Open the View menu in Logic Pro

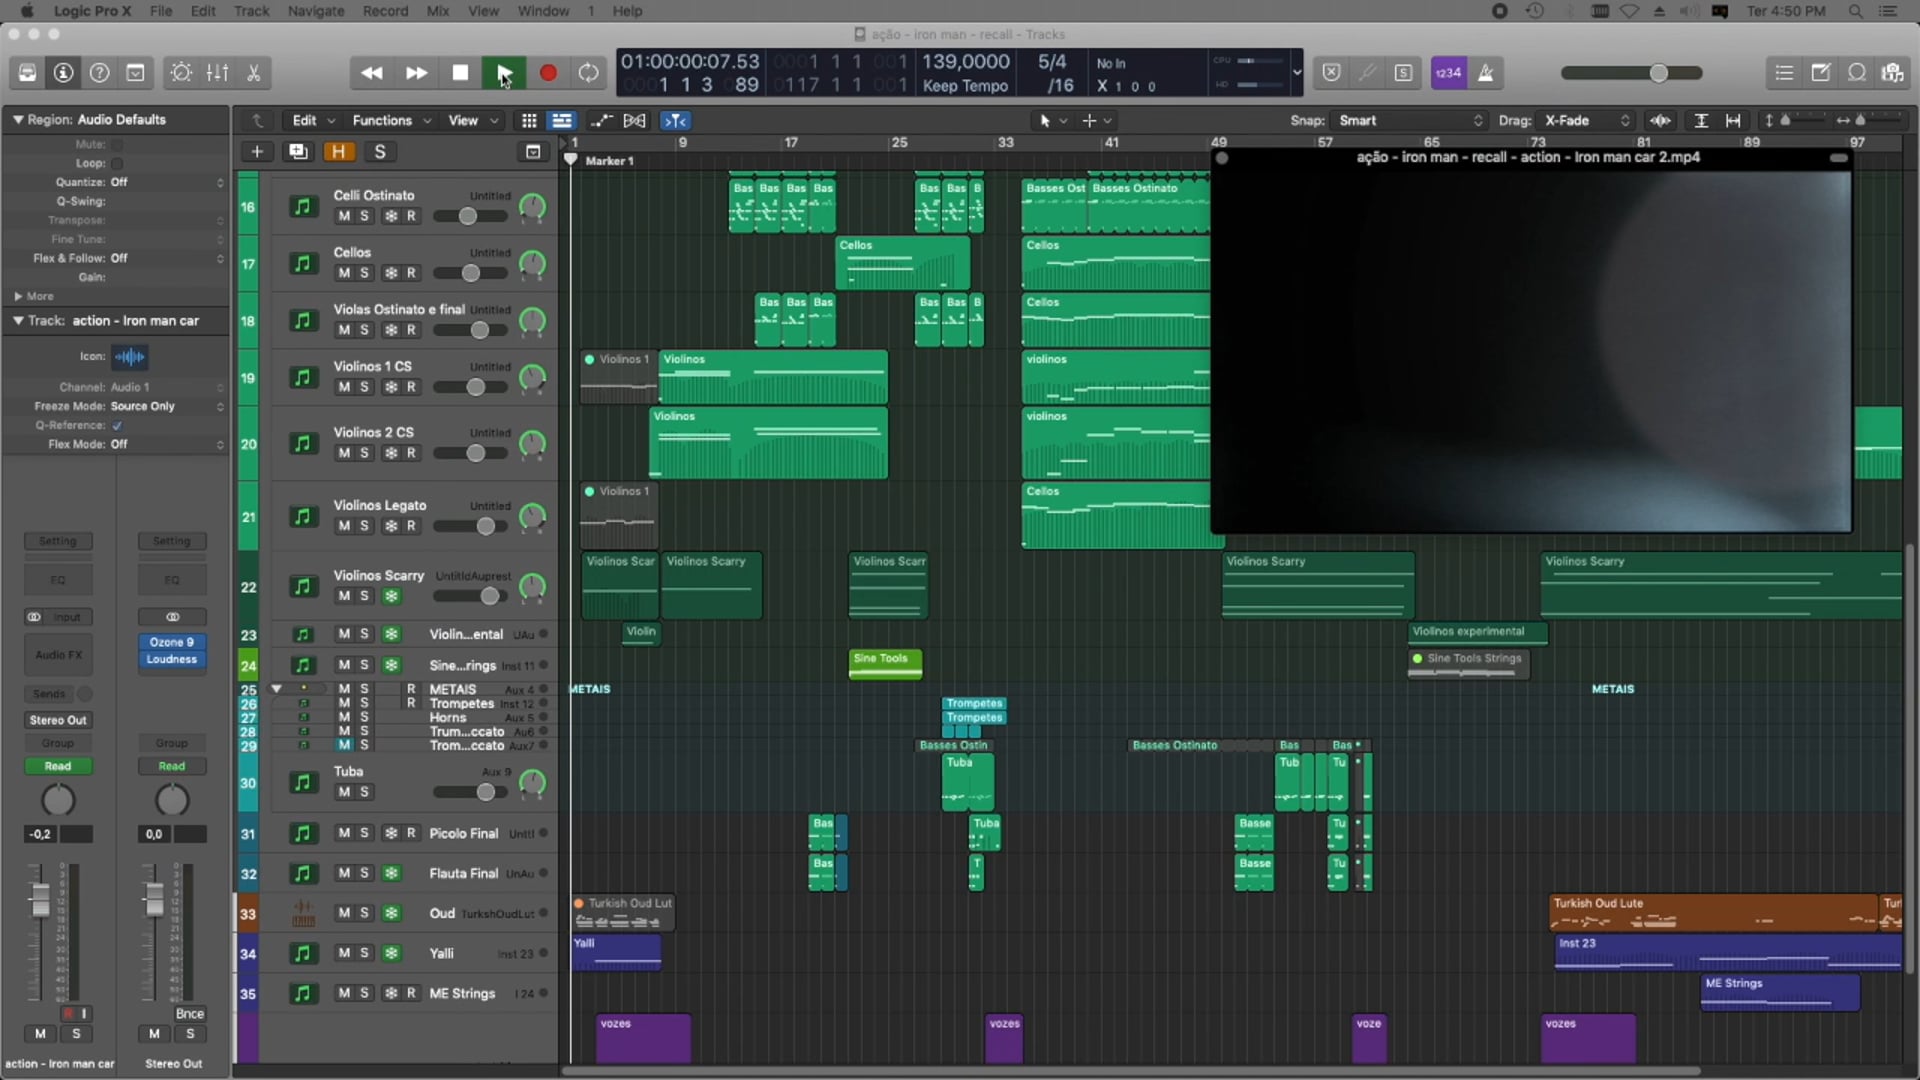click(x=481, y=11)
